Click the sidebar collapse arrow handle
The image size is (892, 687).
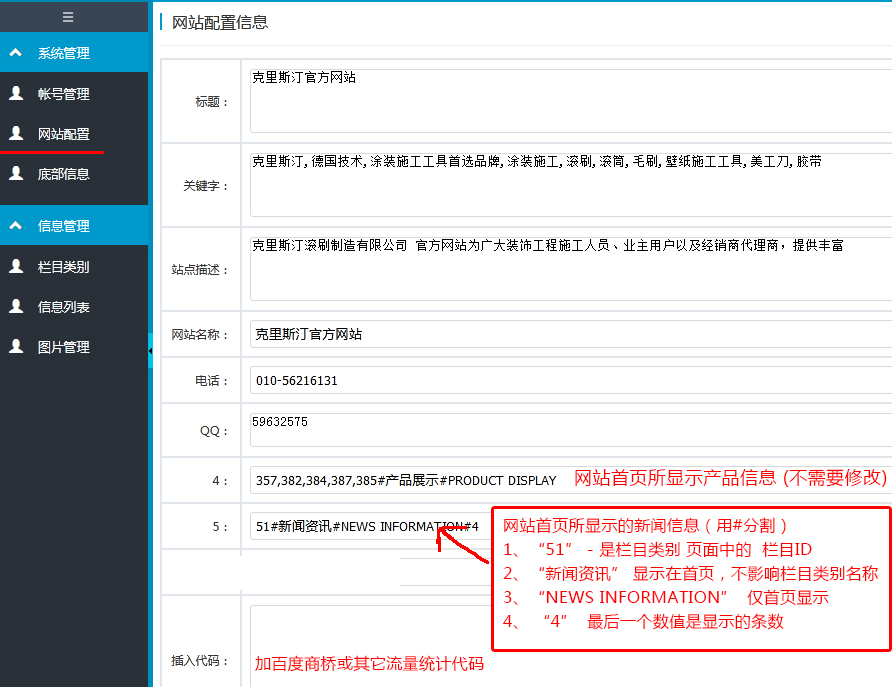coord(150,351)
